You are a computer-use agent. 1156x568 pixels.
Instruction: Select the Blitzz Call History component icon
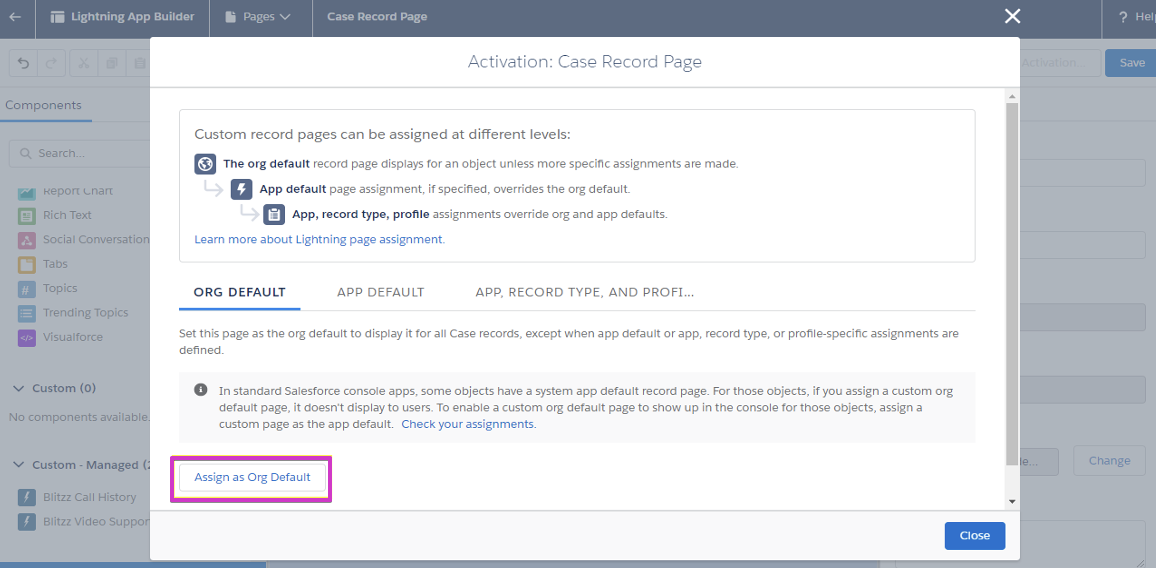tap(27, 498)
